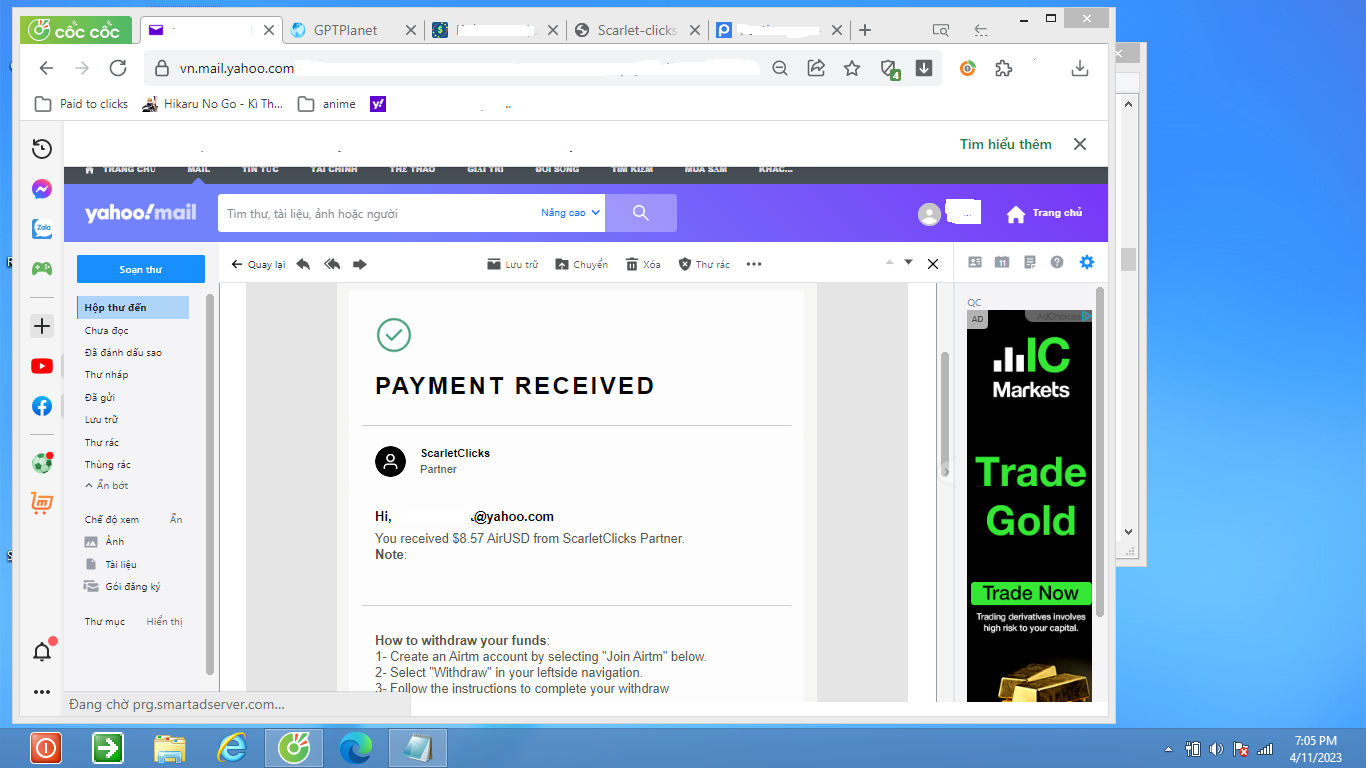Click the Tìm hiểu thêm link
1366x768 pixels.
pos(1006,144)
